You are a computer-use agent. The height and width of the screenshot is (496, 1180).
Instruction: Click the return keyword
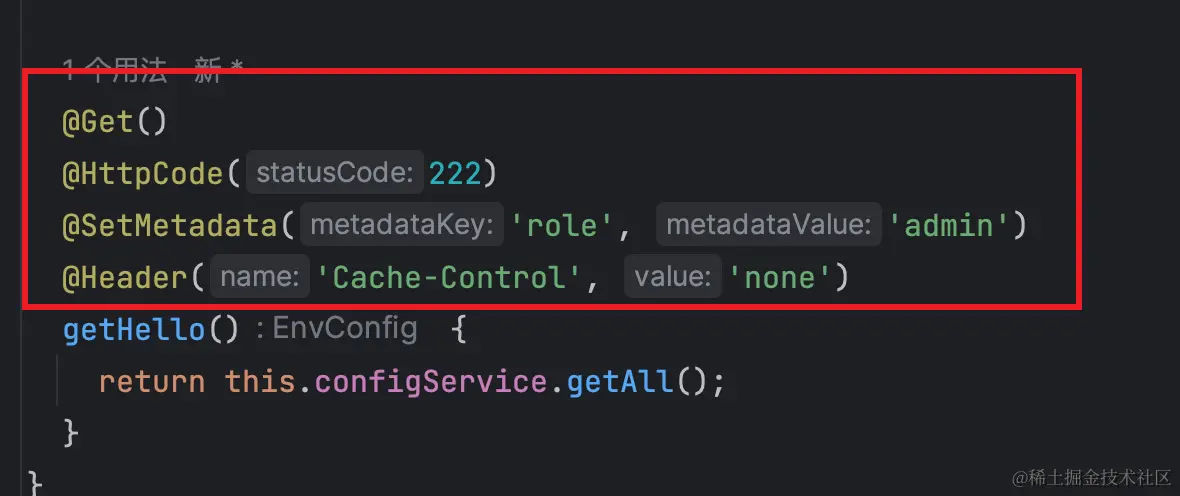click(x=151, y=382)
